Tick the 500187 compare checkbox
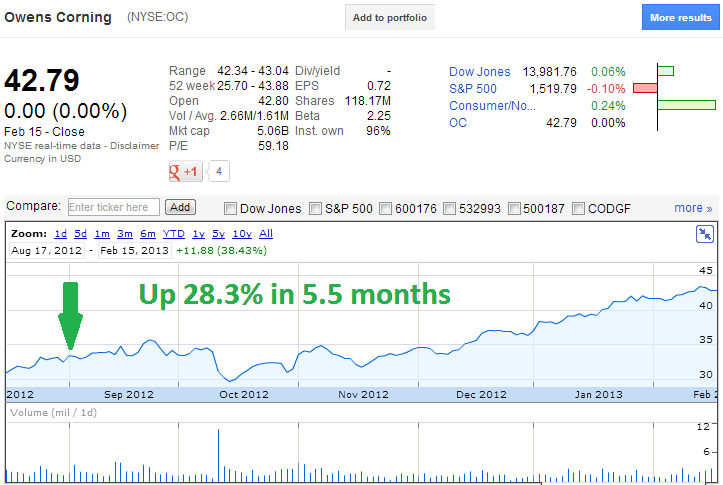This screenshot has width=723, height=485. [x=514, y=209]
